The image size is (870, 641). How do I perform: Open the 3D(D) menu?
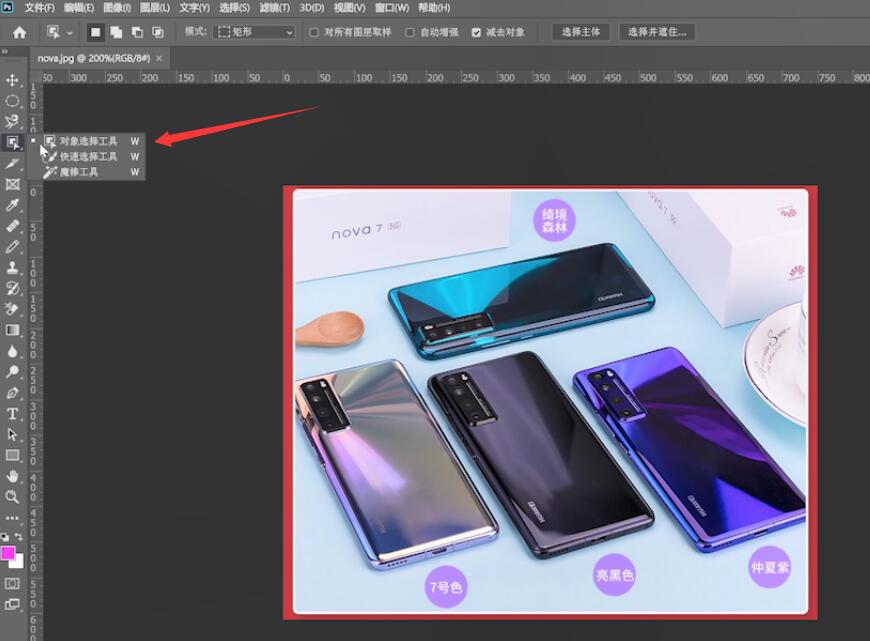click(x=312, y=8)
